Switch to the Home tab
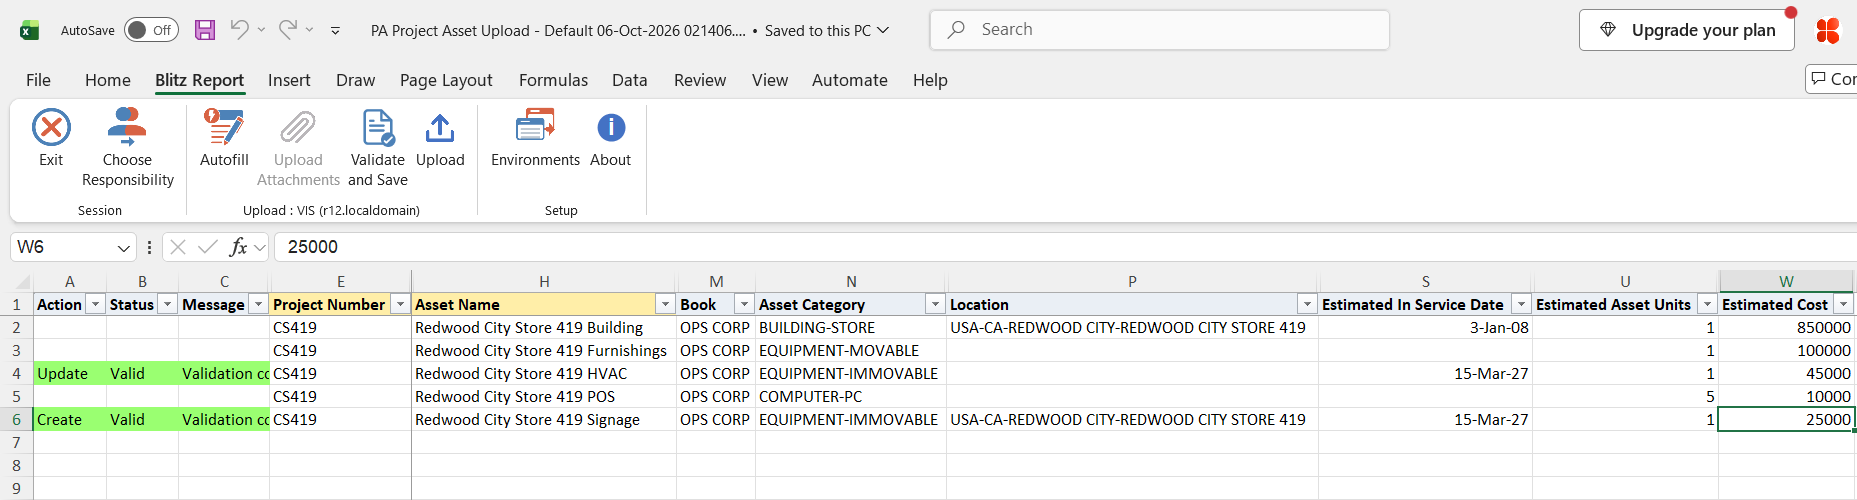 (108, 80)
